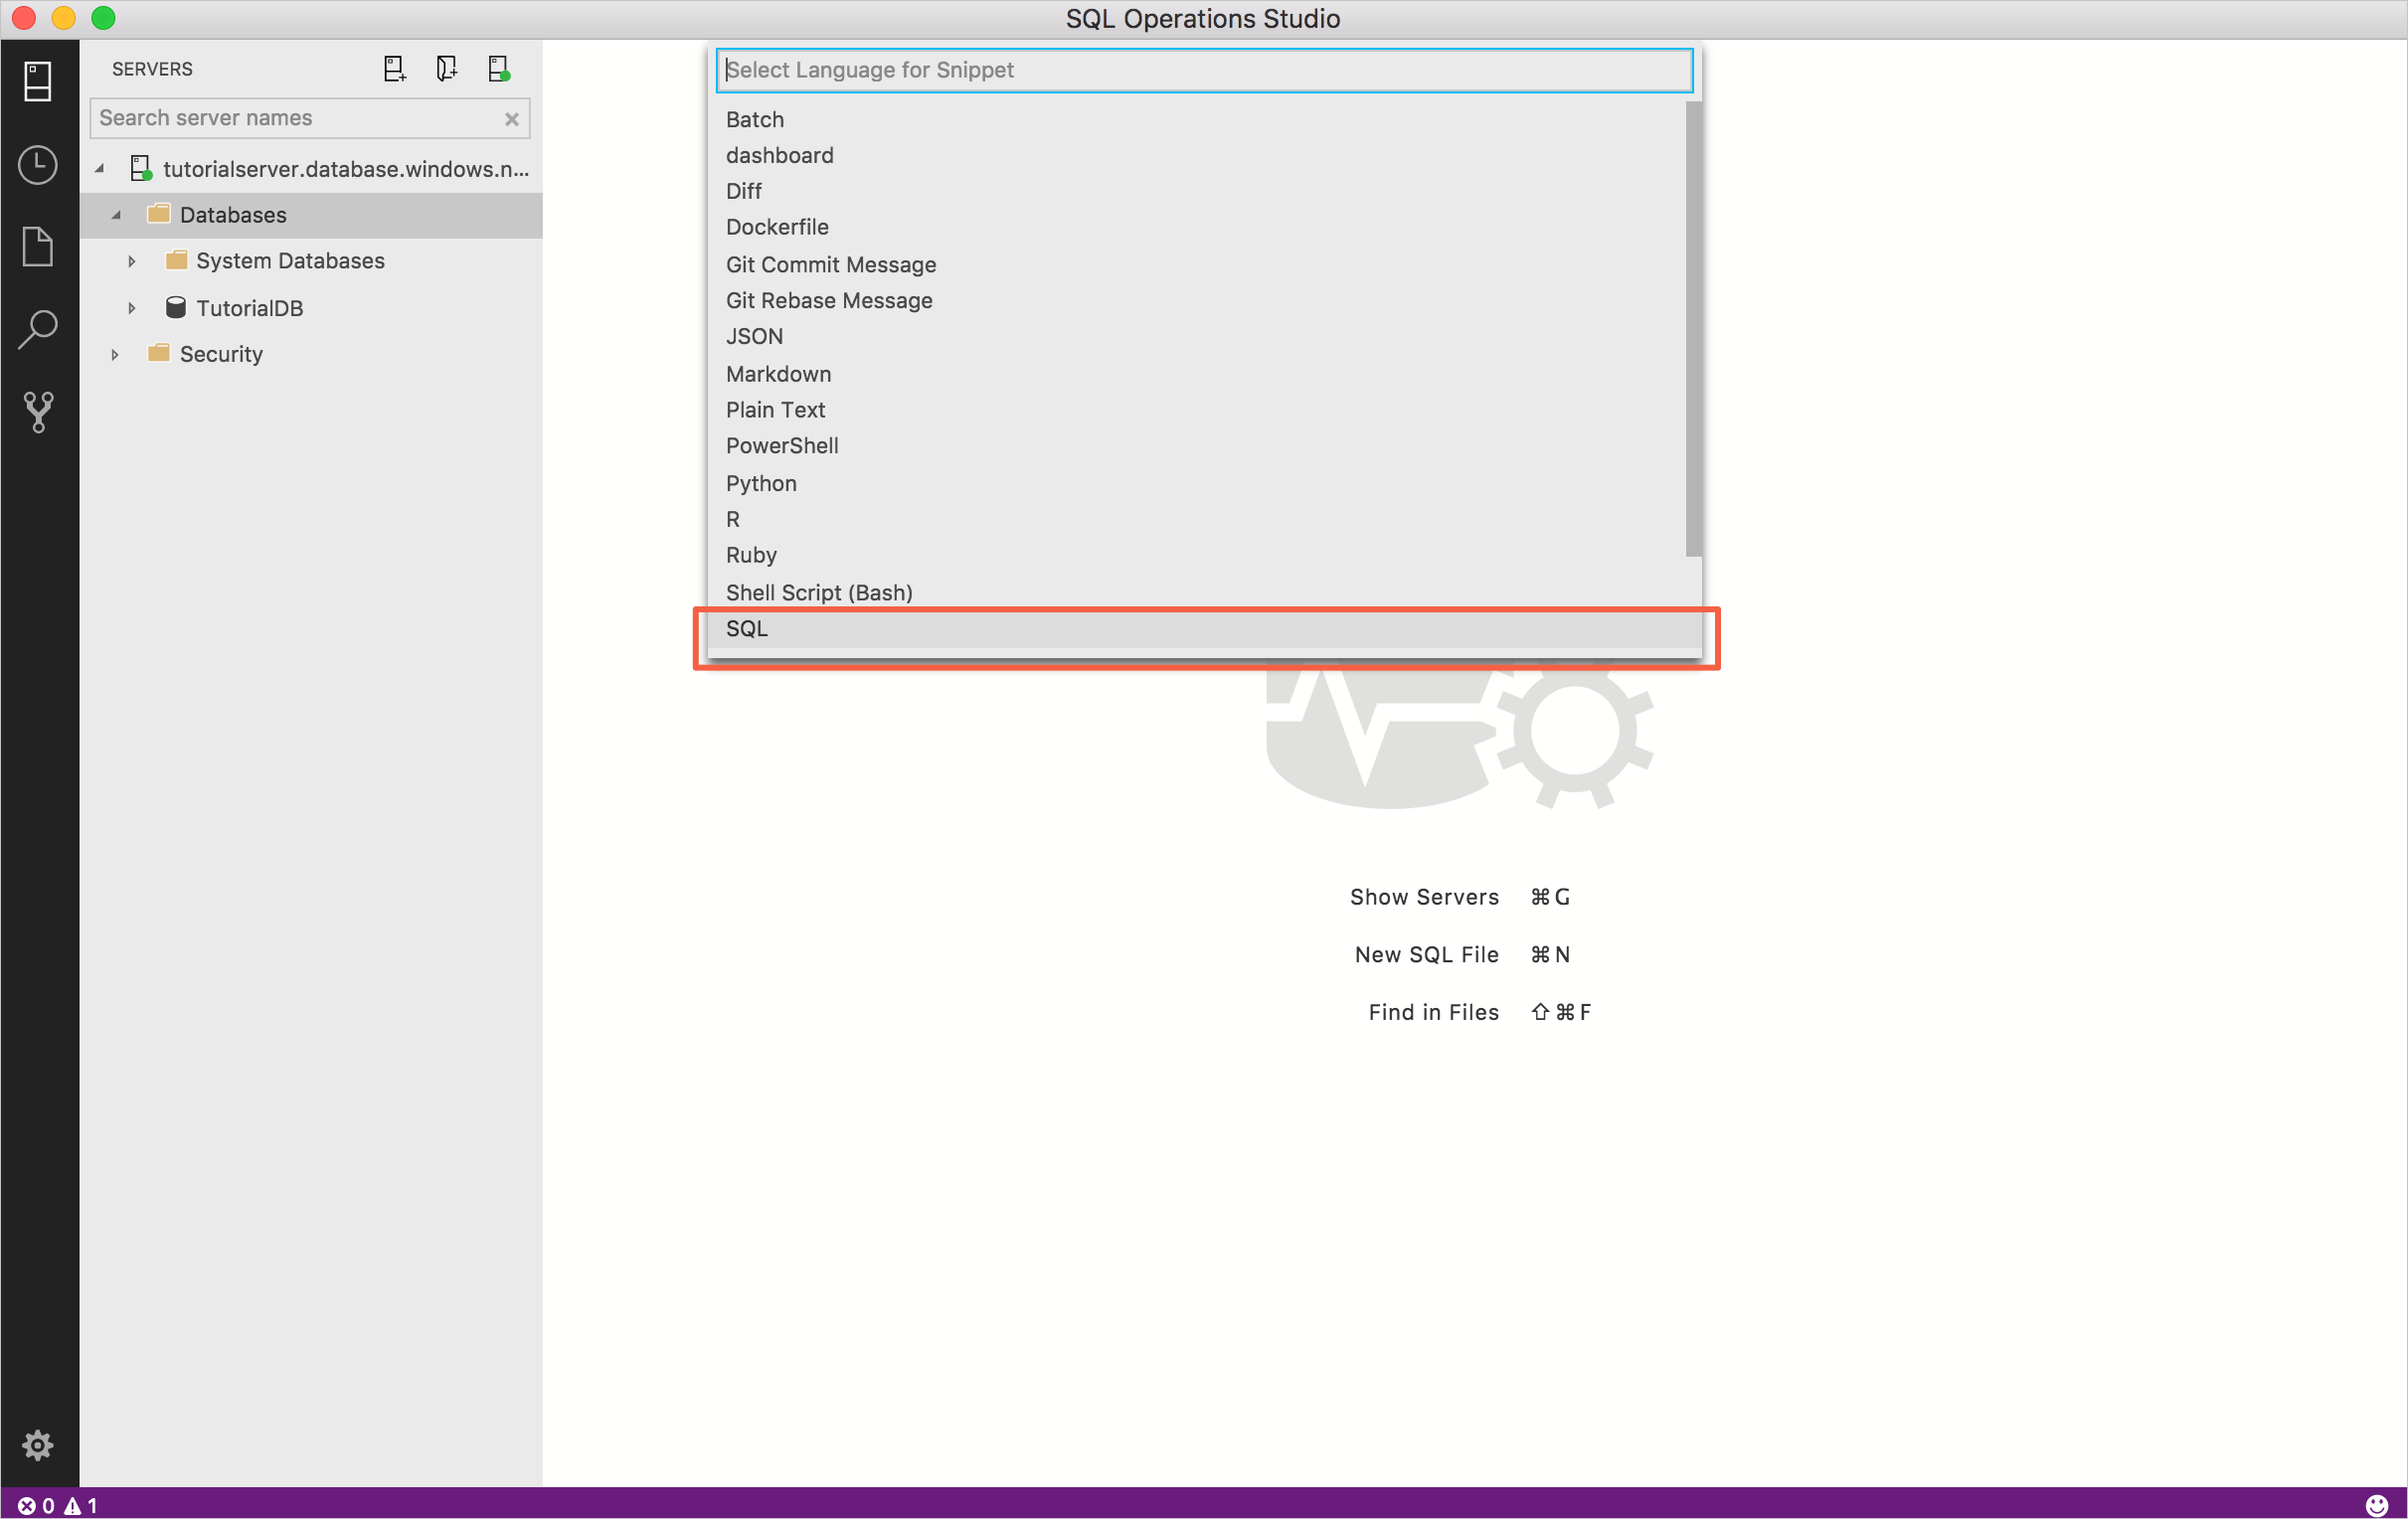Click the New Server Connection icon
Screen dimensions: 2408x1519
[x=392, y=70]
